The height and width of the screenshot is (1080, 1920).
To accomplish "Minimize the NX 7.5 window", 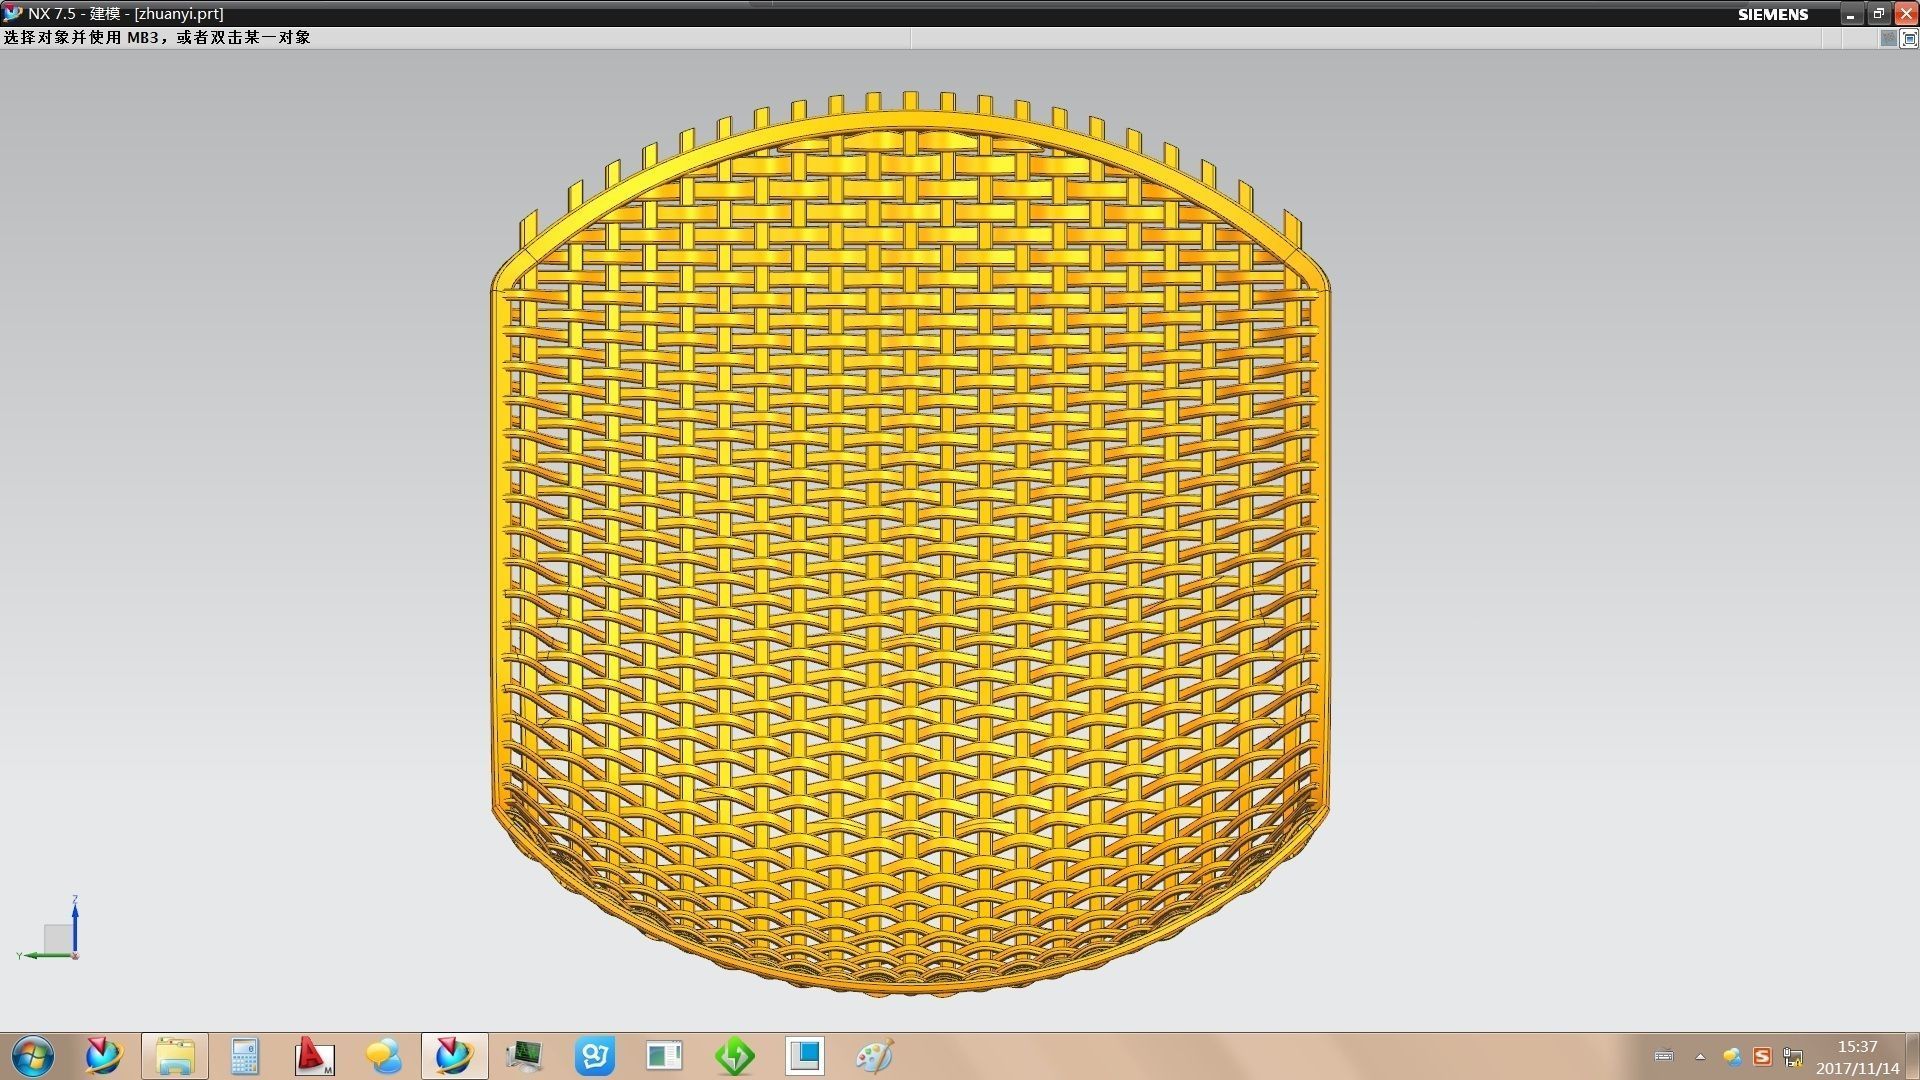I will click(1851, 14).
